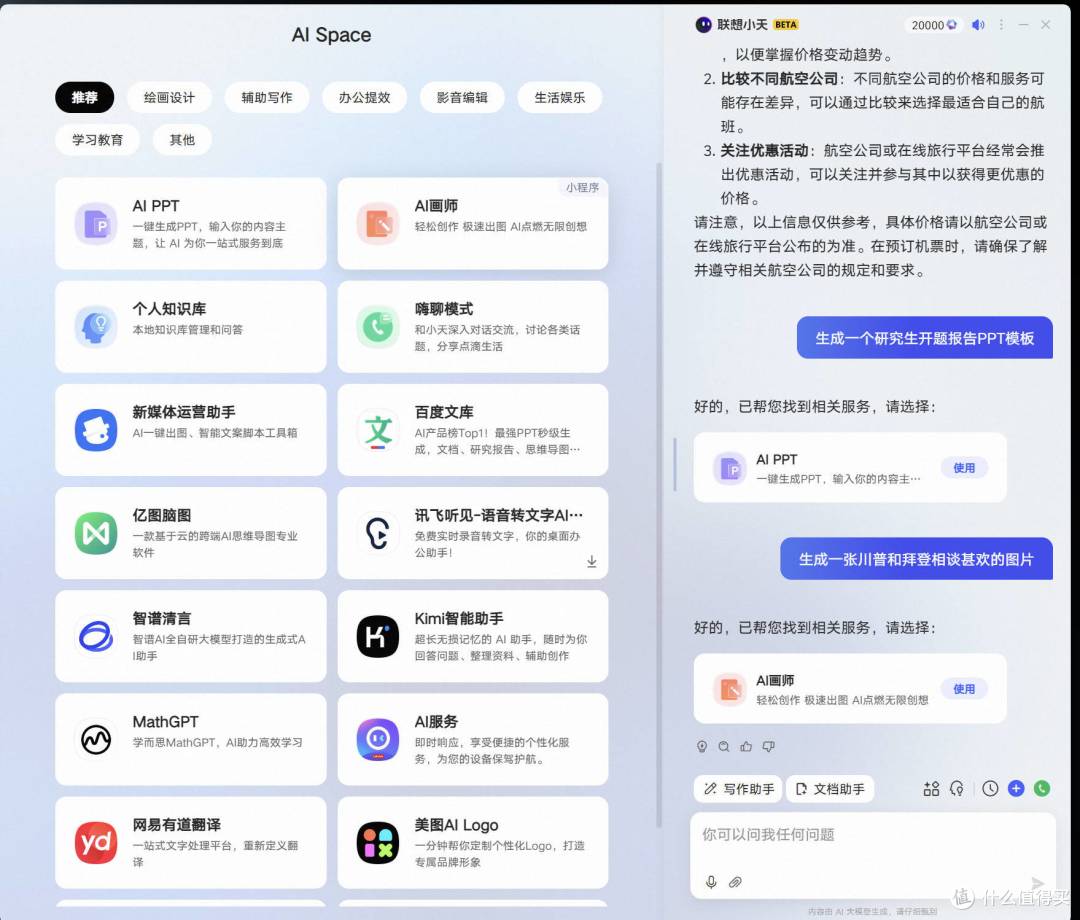This screenshot has height=920, width=1080.
Task: Click the 讯飞听见 ear icon
Action: [x=377, y=533]
